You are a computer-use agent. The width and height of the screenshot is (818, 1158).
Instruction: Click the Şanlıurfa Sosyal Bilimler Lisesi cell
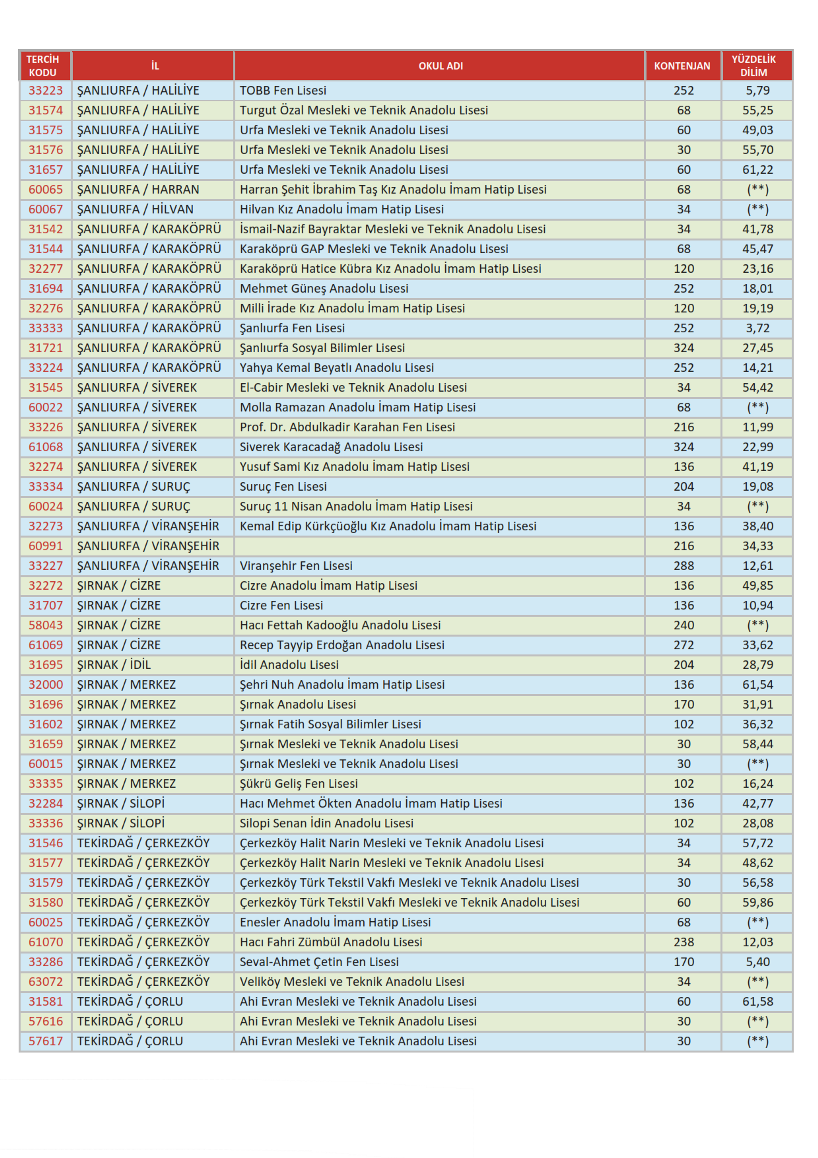click(x=322, y=348)
